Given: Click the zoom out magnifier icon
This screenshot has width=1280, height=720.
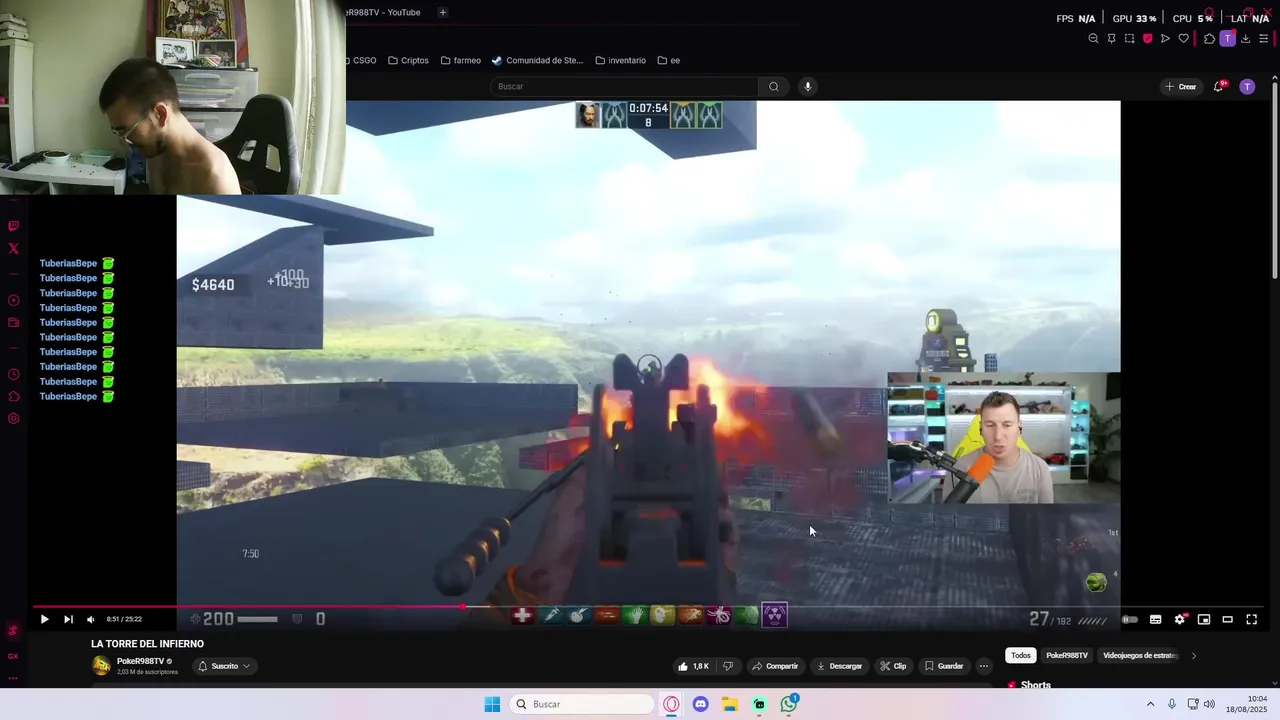Looking at the screenshot, I should pos(1093,38).
